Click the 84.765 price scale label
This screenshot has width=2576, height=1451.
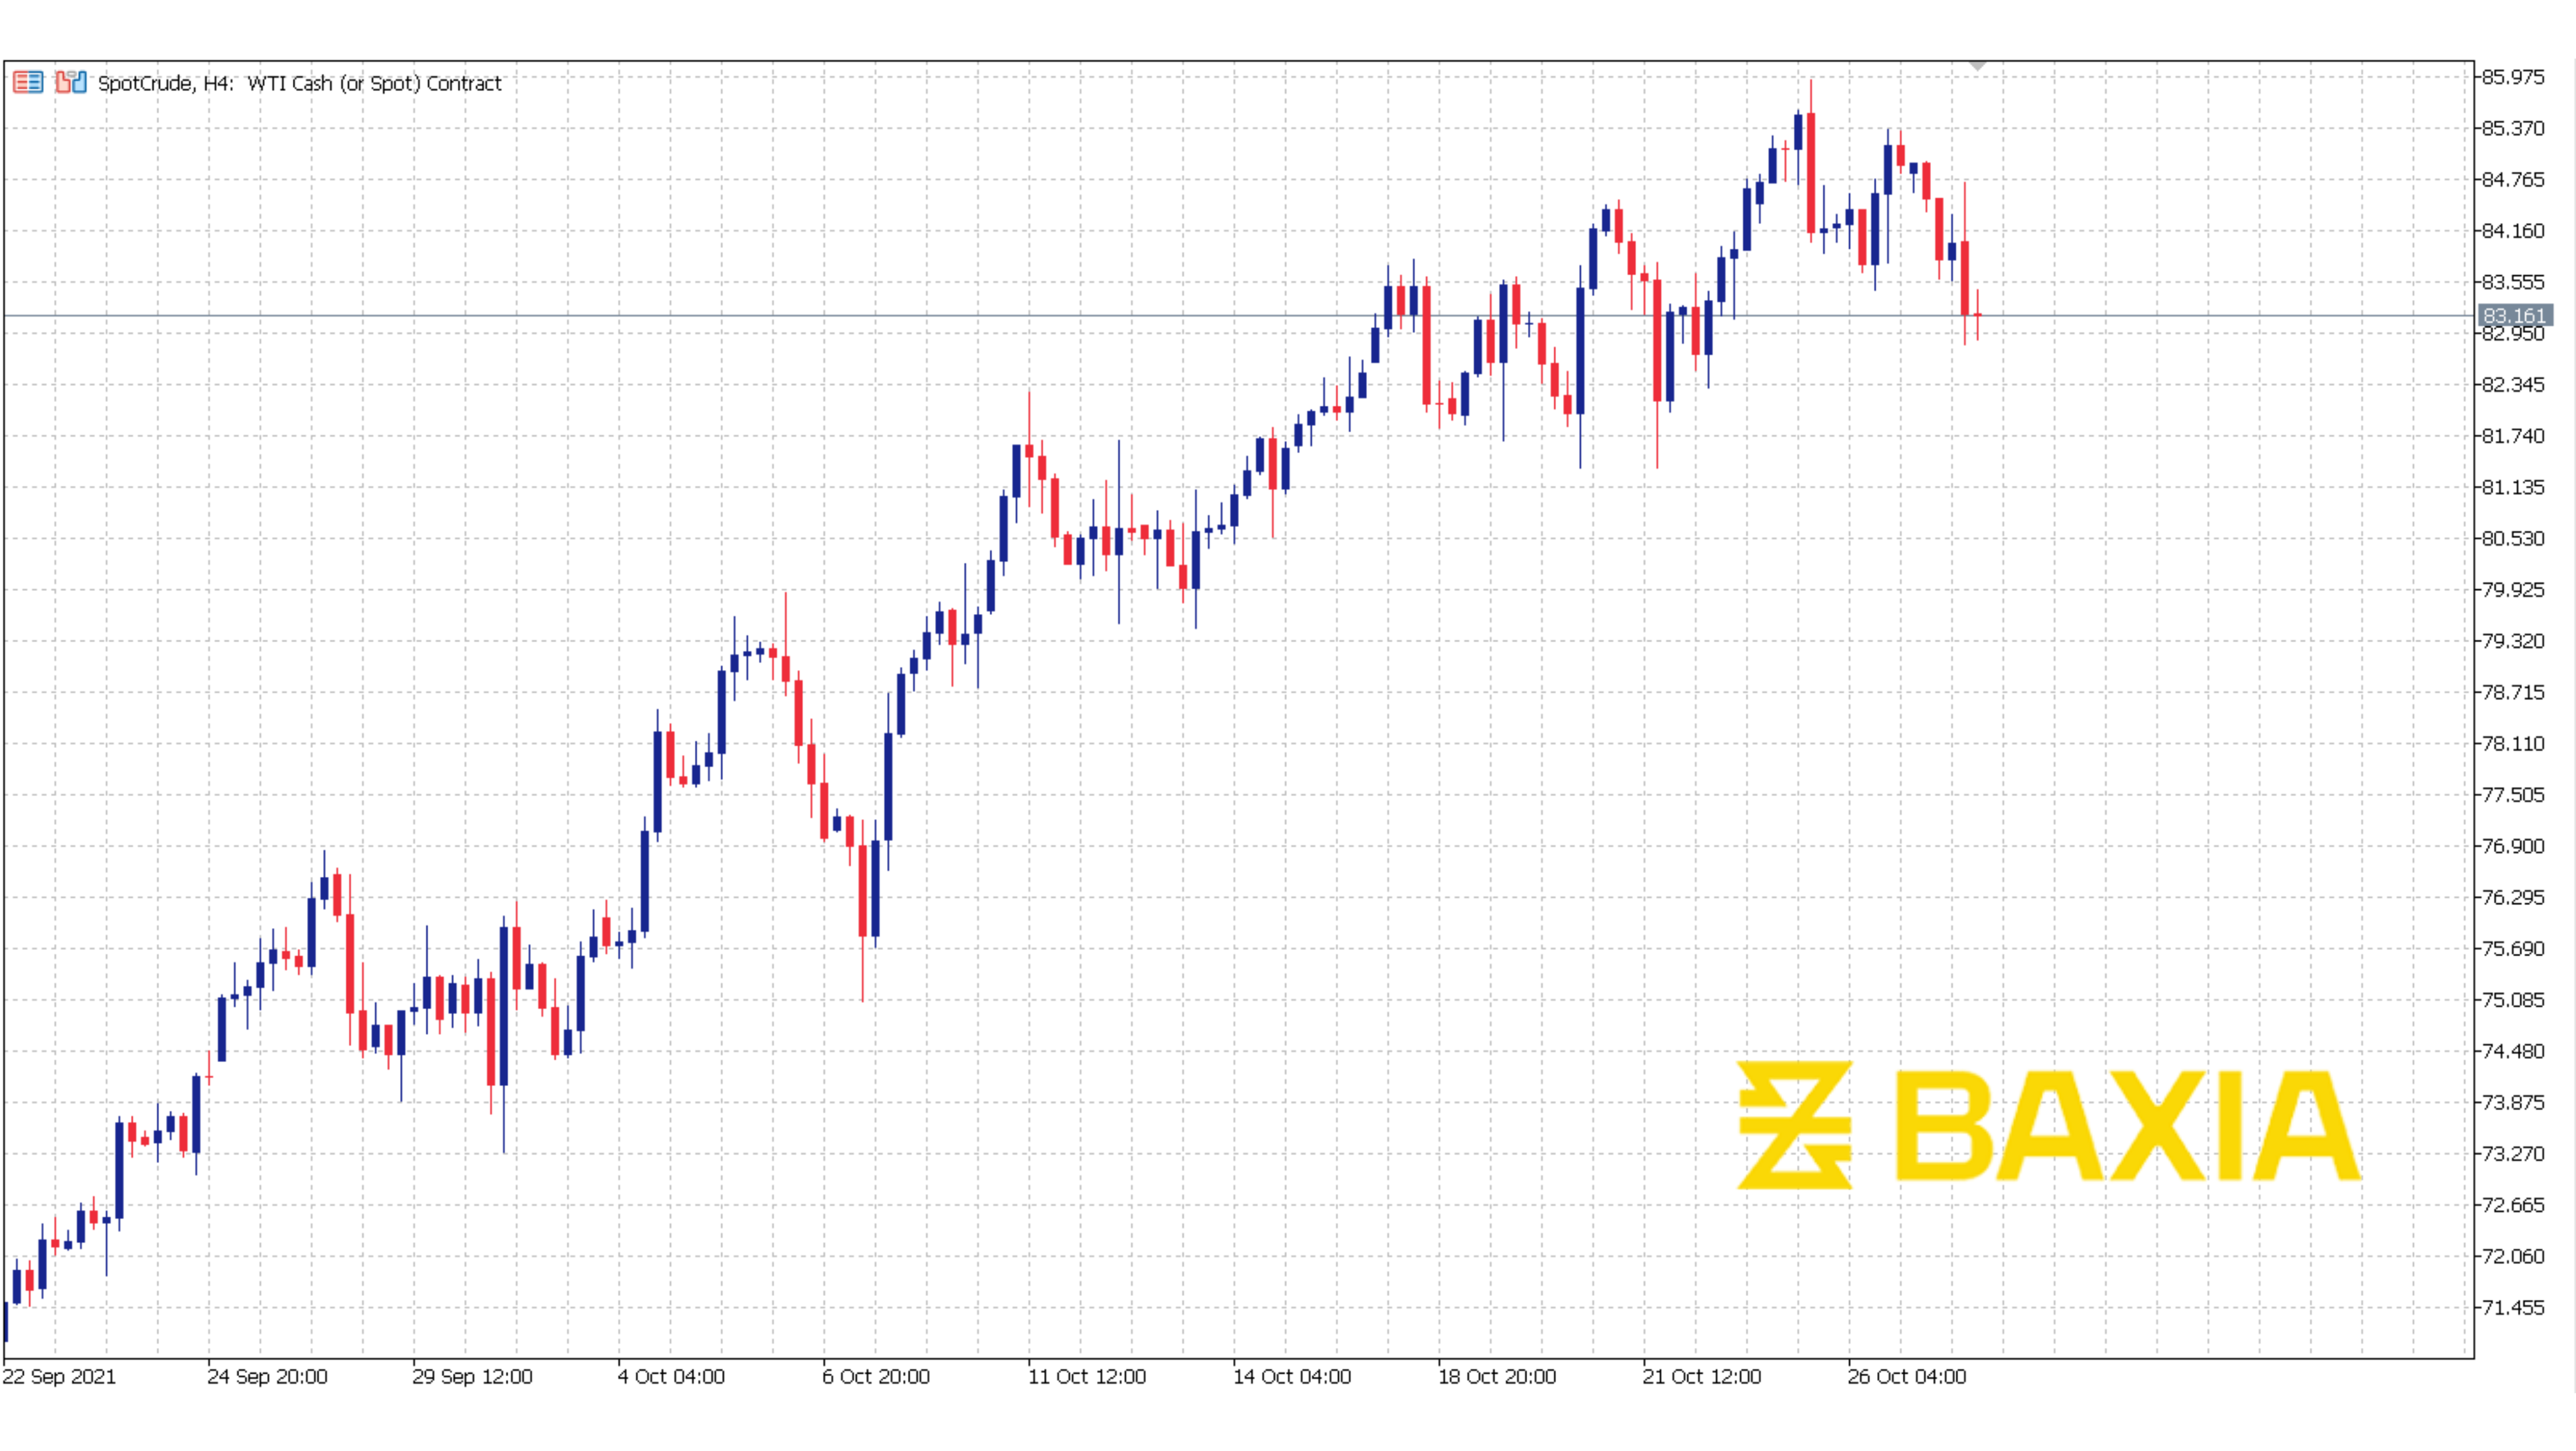[x=2513, y=180]
